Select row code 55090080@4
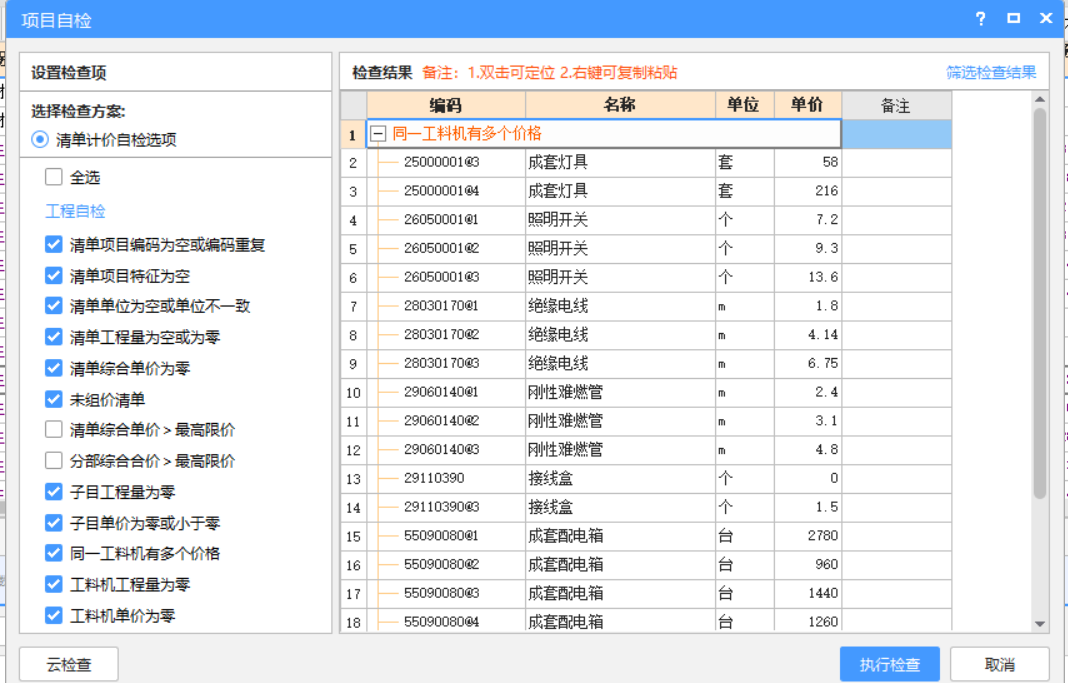 pyautogui.click(x=441, y=621)
